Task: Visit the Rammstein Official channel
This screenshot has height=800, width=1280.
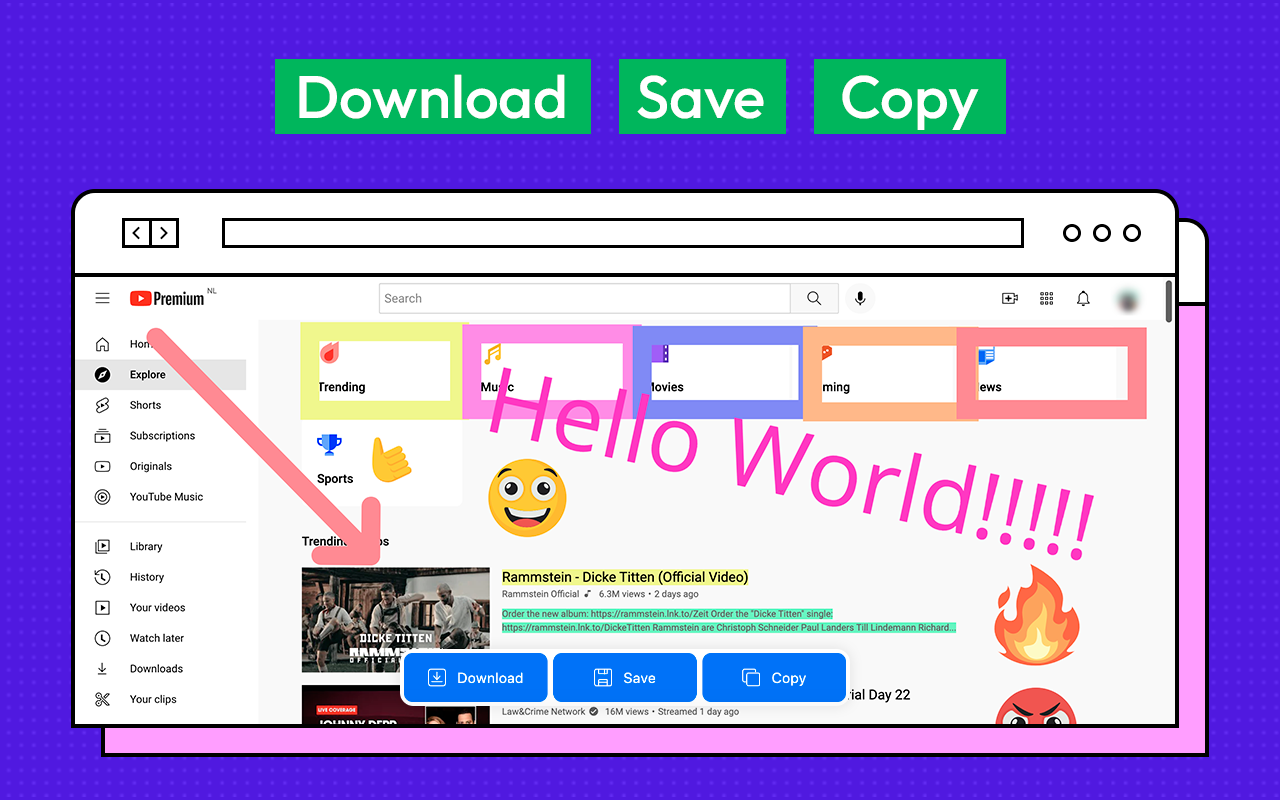Action: click(540, 594)
